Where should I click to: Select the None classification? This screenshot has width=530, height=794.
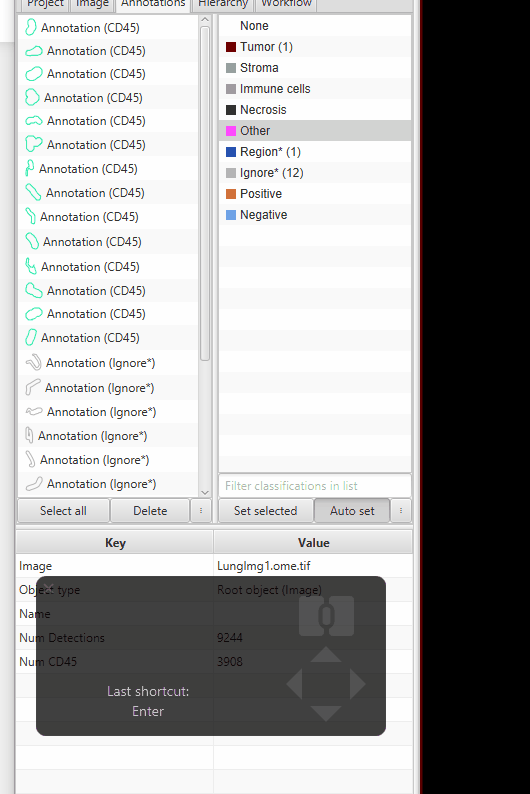(x=315, y=26)
